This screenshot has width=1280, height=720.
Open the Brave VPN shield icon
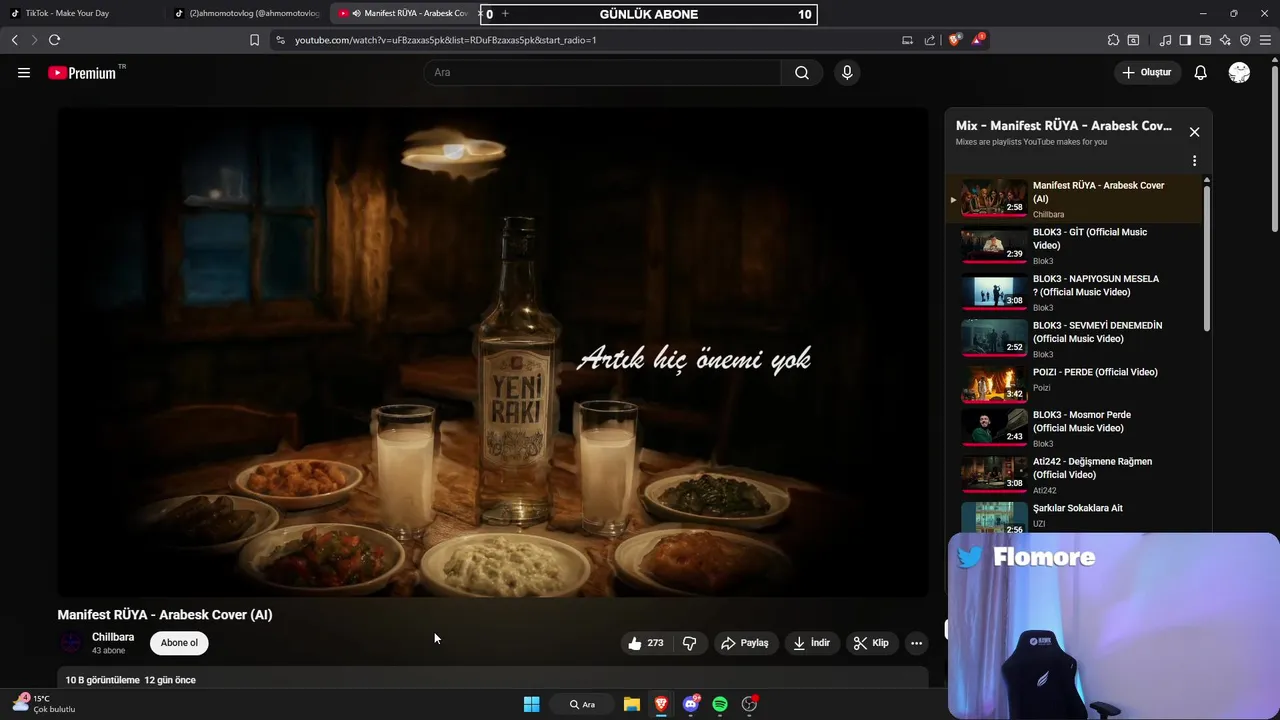[x=1245, y=40]
